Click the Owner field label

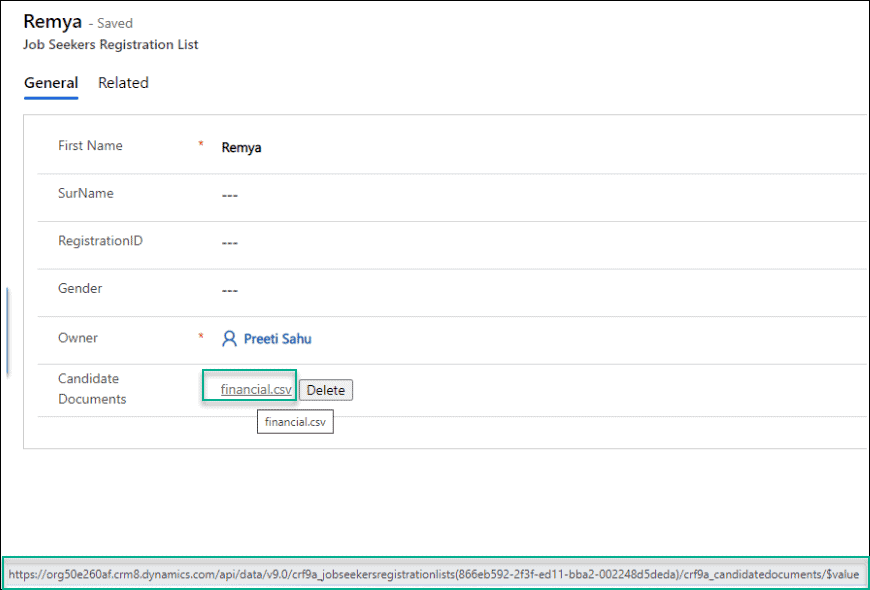tap(78, 338)
